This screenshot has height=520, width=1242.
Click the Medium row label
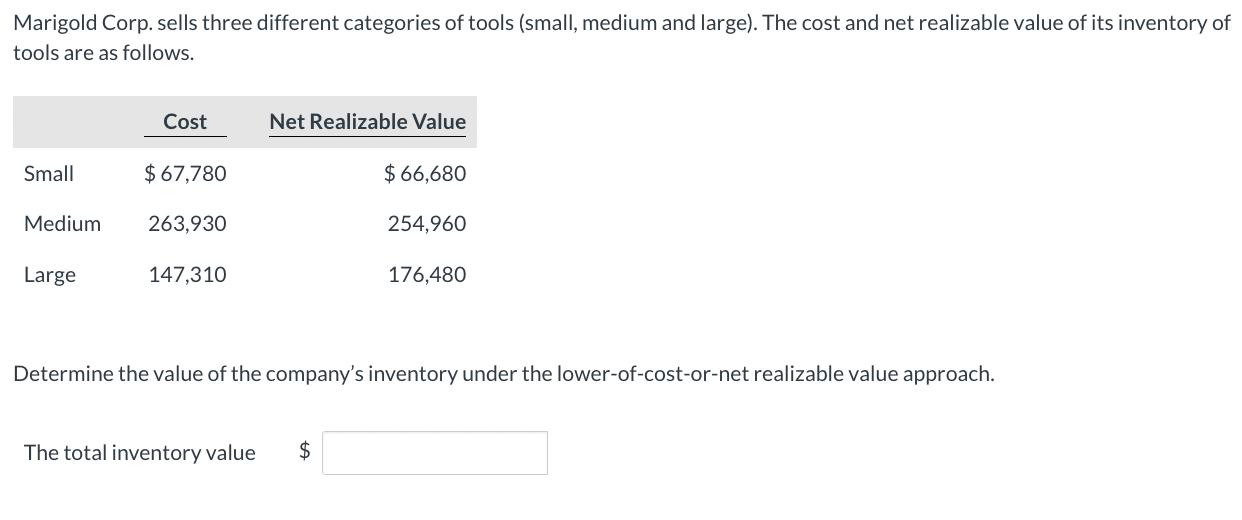(x=62, y=224)
